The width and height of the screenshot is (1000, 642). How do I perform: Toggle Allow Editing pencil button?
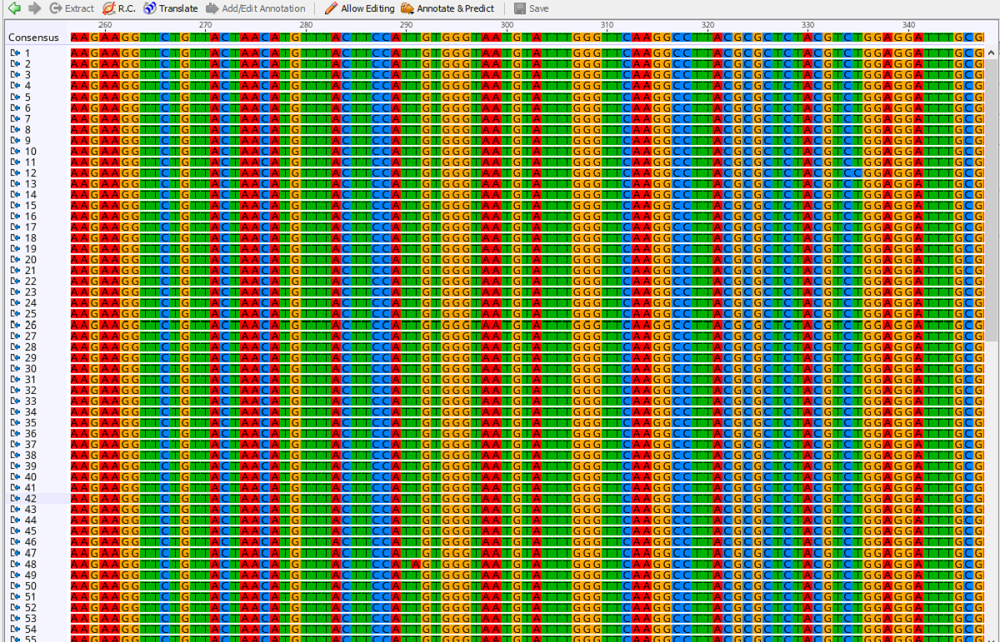[x=359, y=8]
